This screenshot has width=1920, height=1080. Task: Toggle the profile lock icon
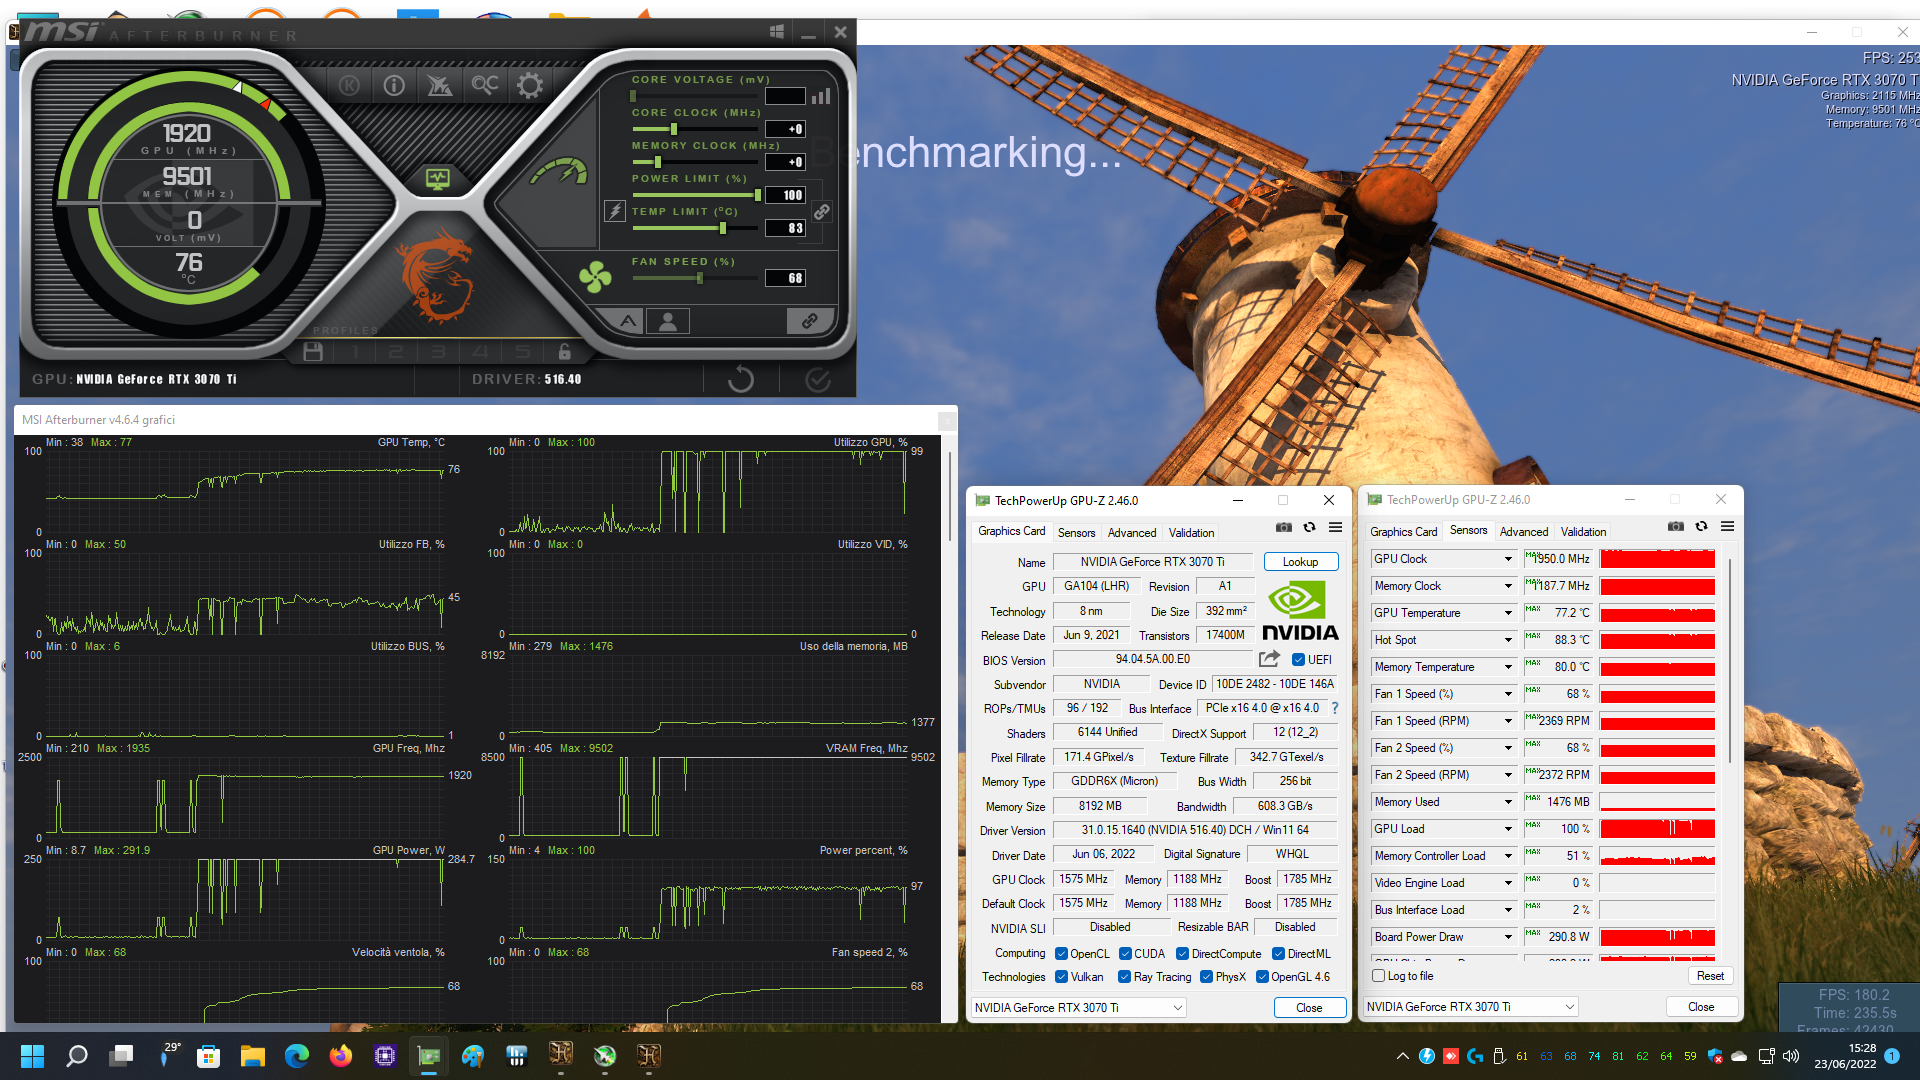[x=565, y=352]
